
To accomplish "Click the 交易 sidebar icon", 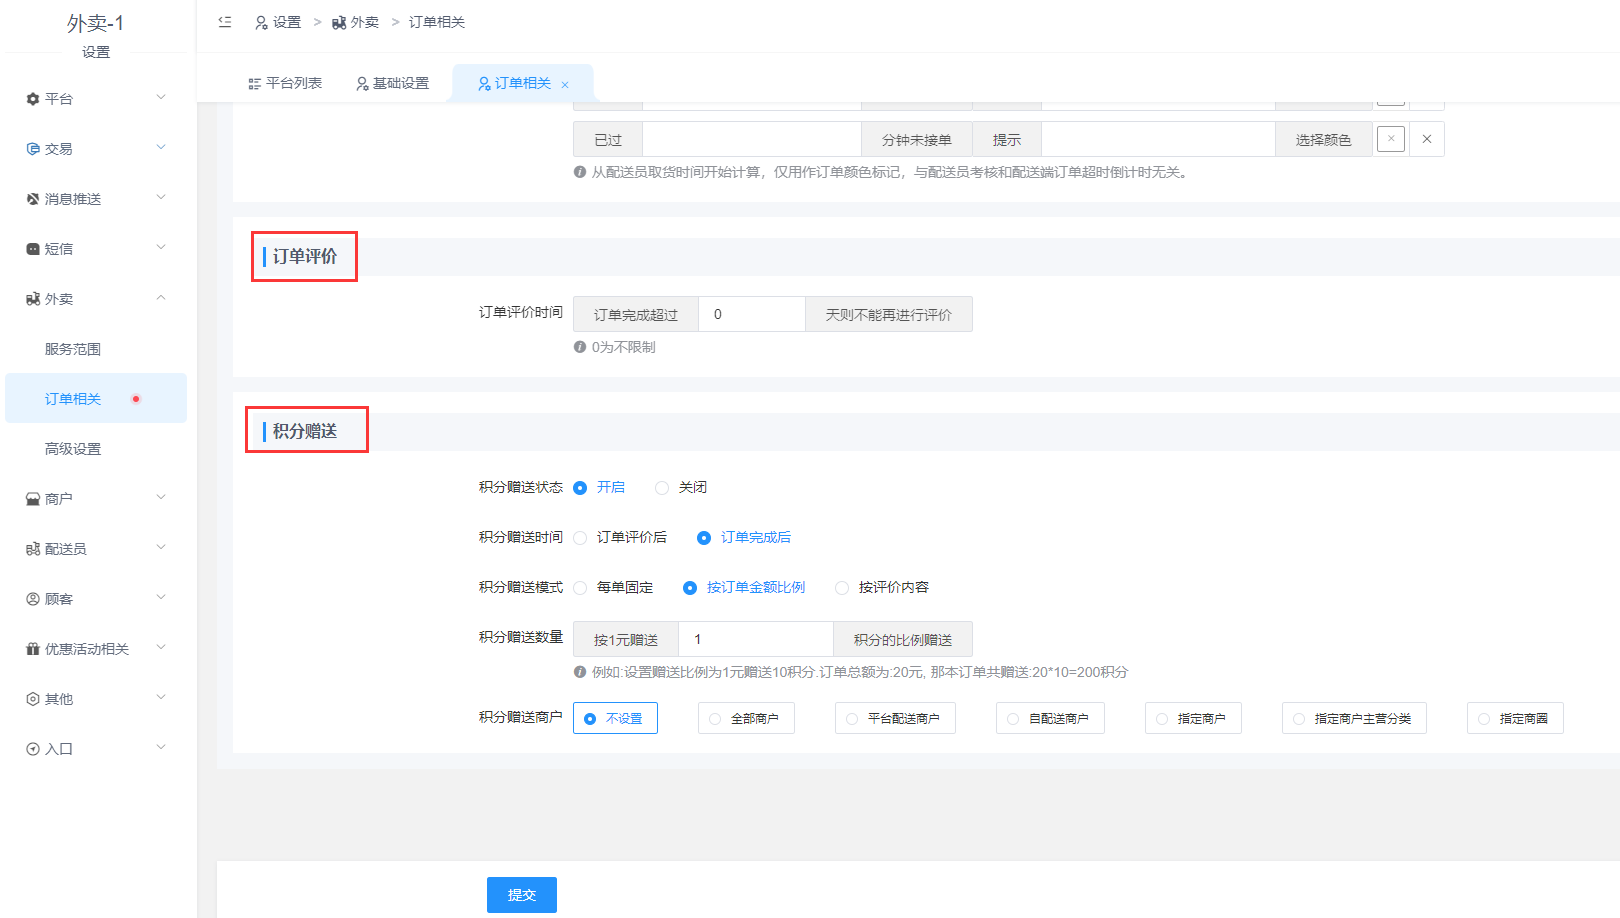I will tap(33, 149).
